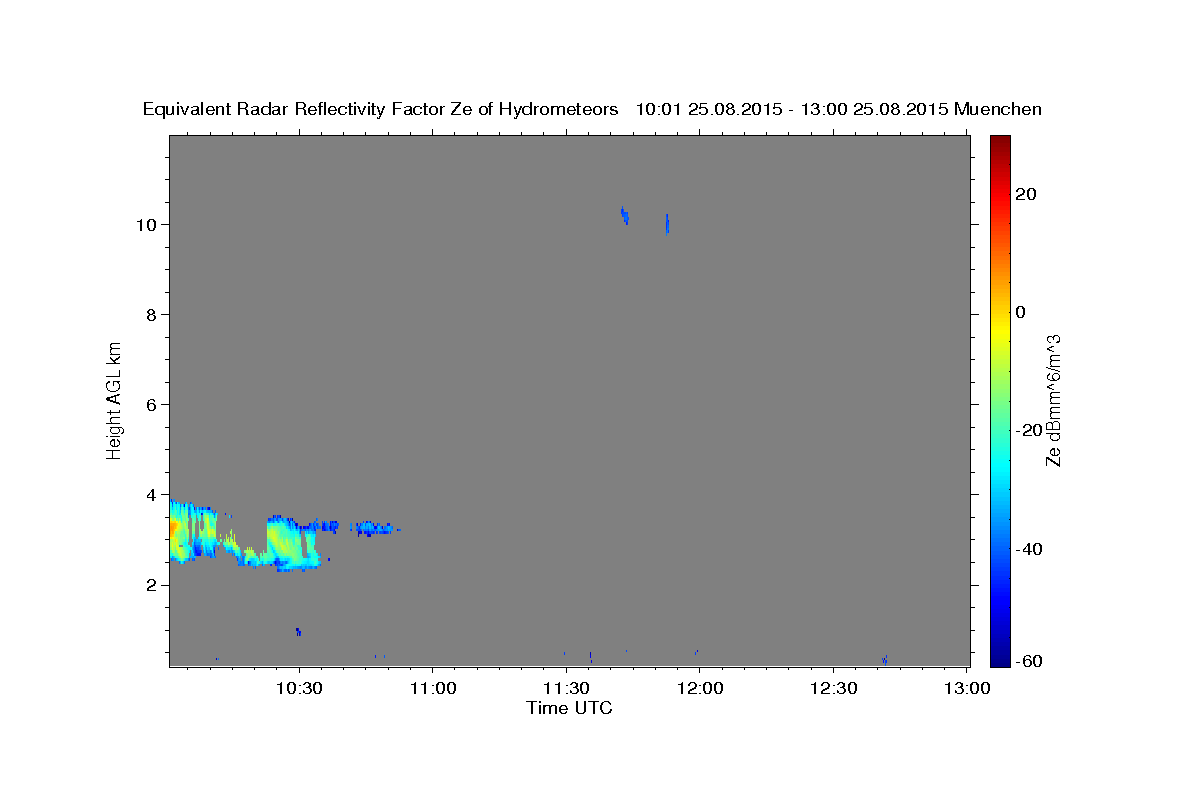Click the colorbar value -20
Viewport: 1200px width, 800px height.
click(x=1027, y=430)
